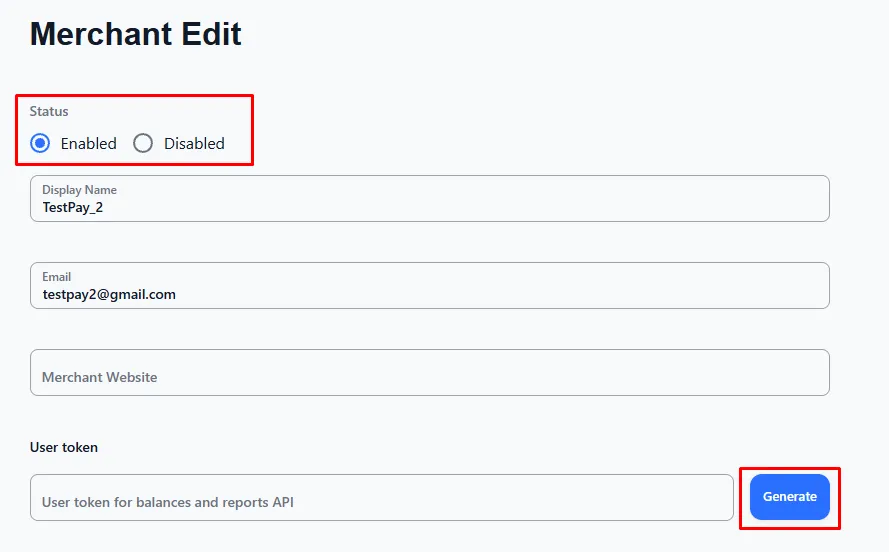Click the "Merchant Edit" page heading
The image size is (889, 552).
pos(136,34)
